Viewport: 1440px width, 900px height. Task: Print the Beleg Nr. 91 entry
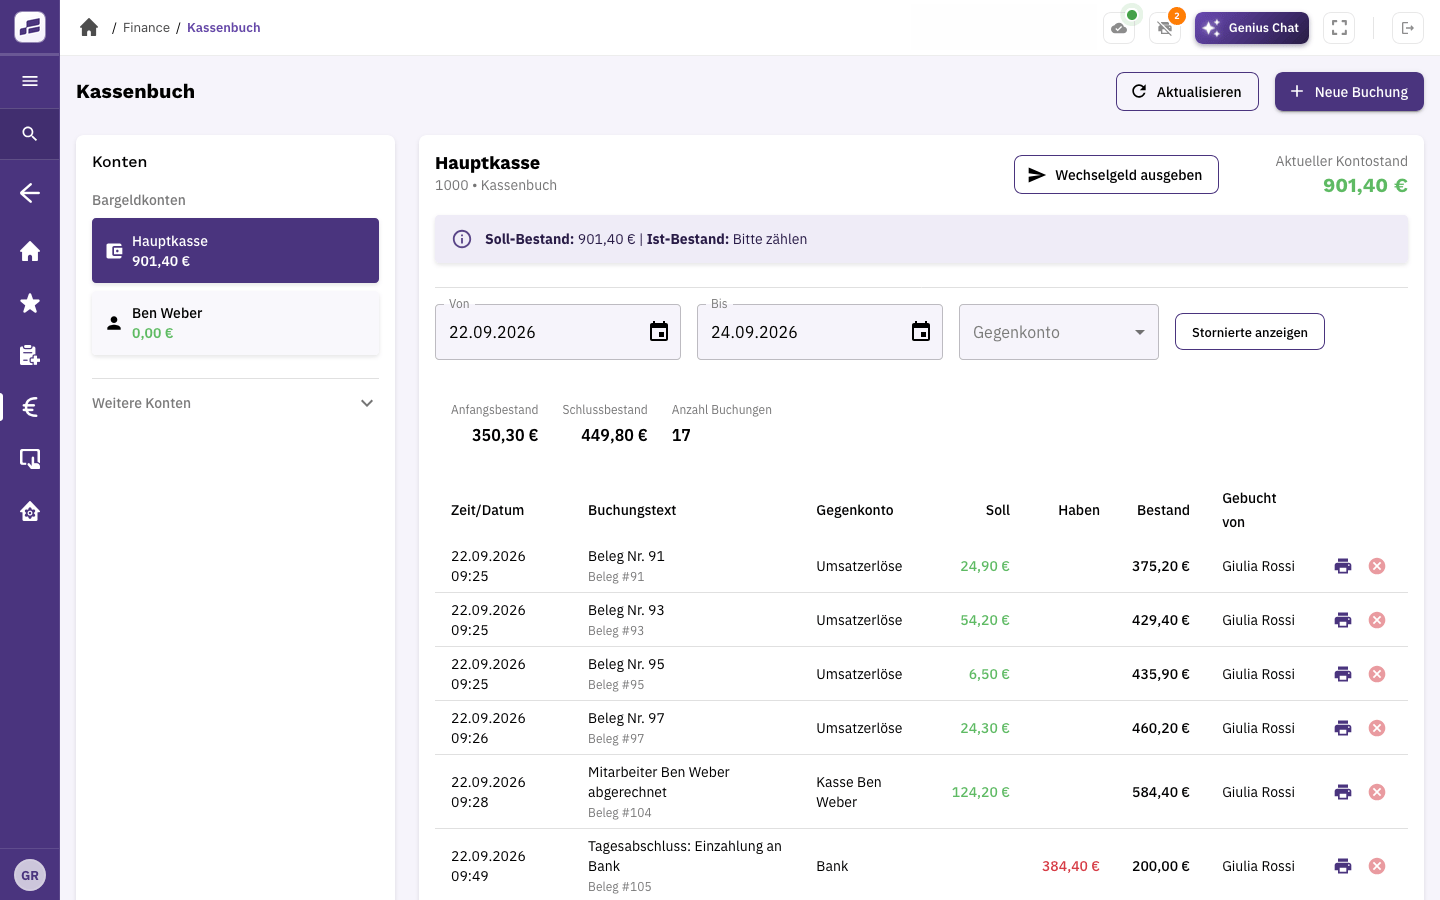(1343, 566)
